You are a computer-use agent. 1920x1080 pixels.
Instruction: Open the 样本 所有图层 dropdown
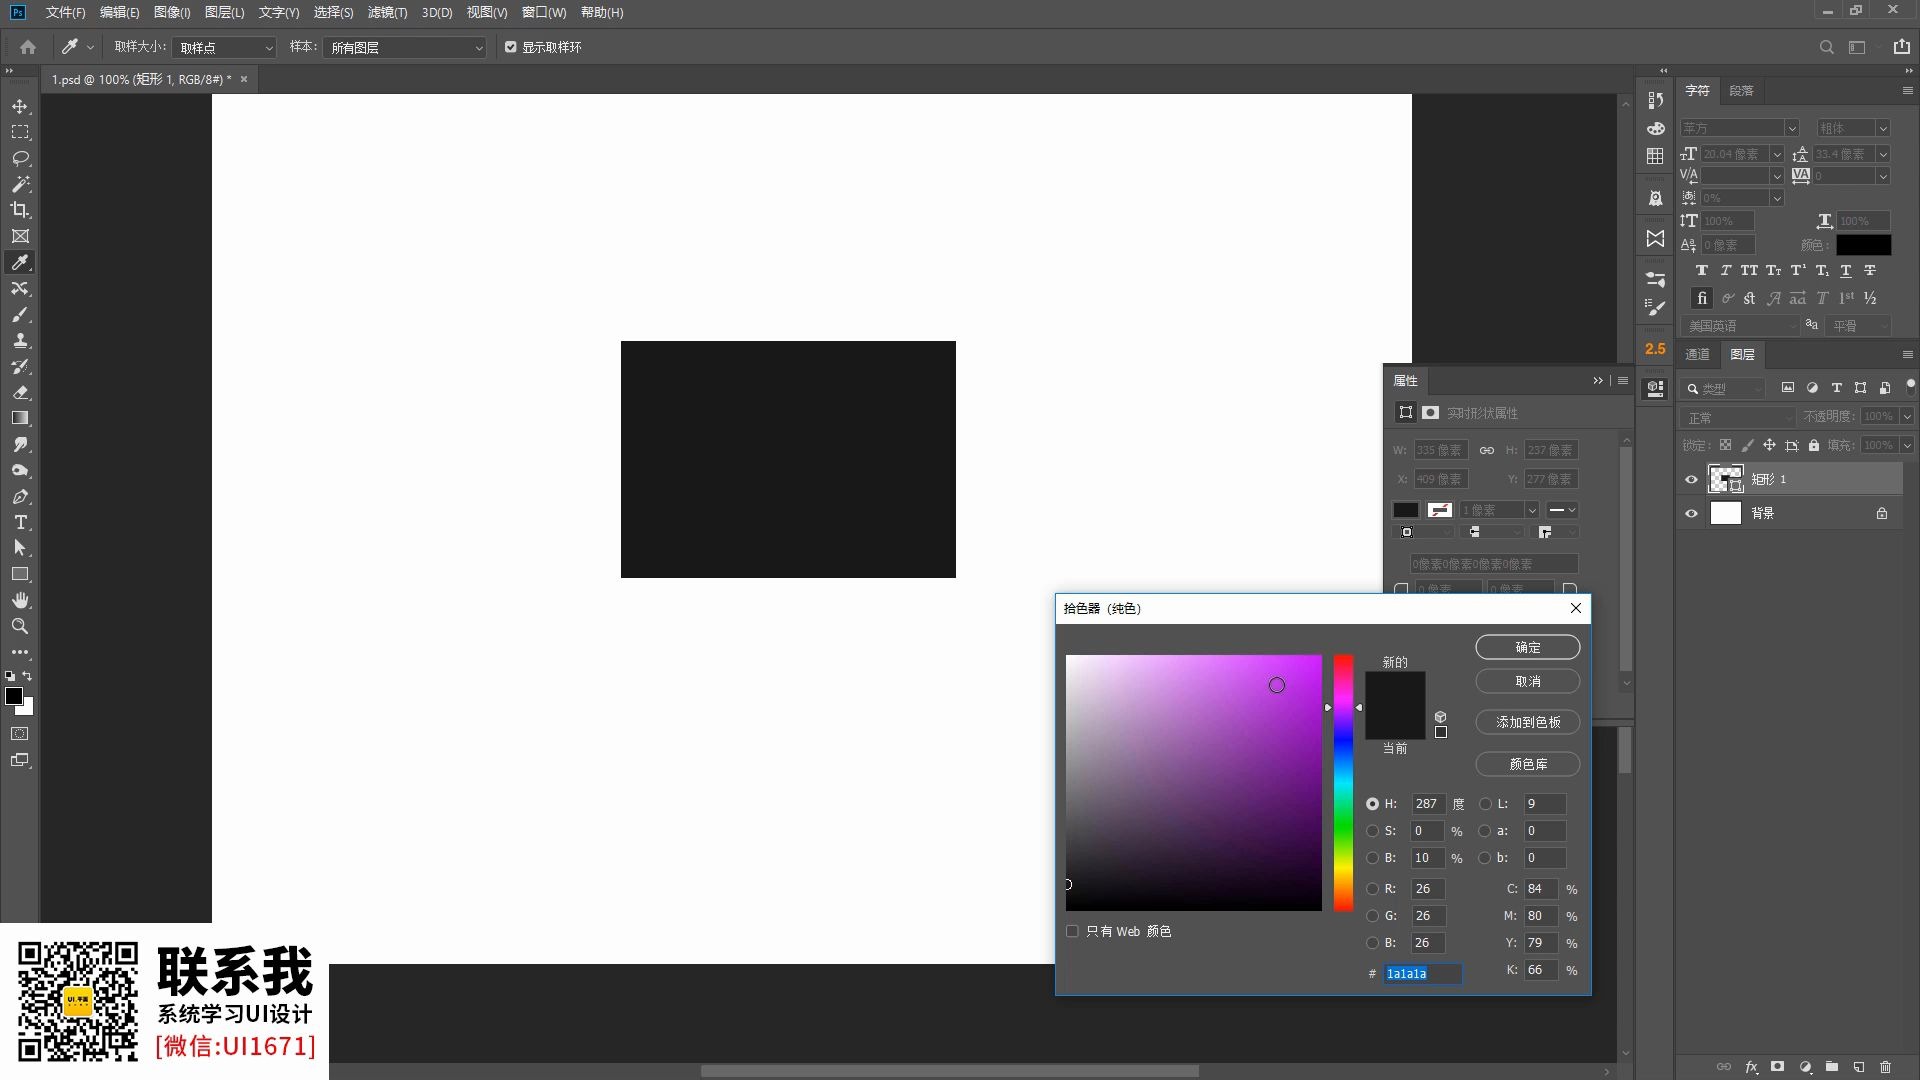click(x=405, y=47)
